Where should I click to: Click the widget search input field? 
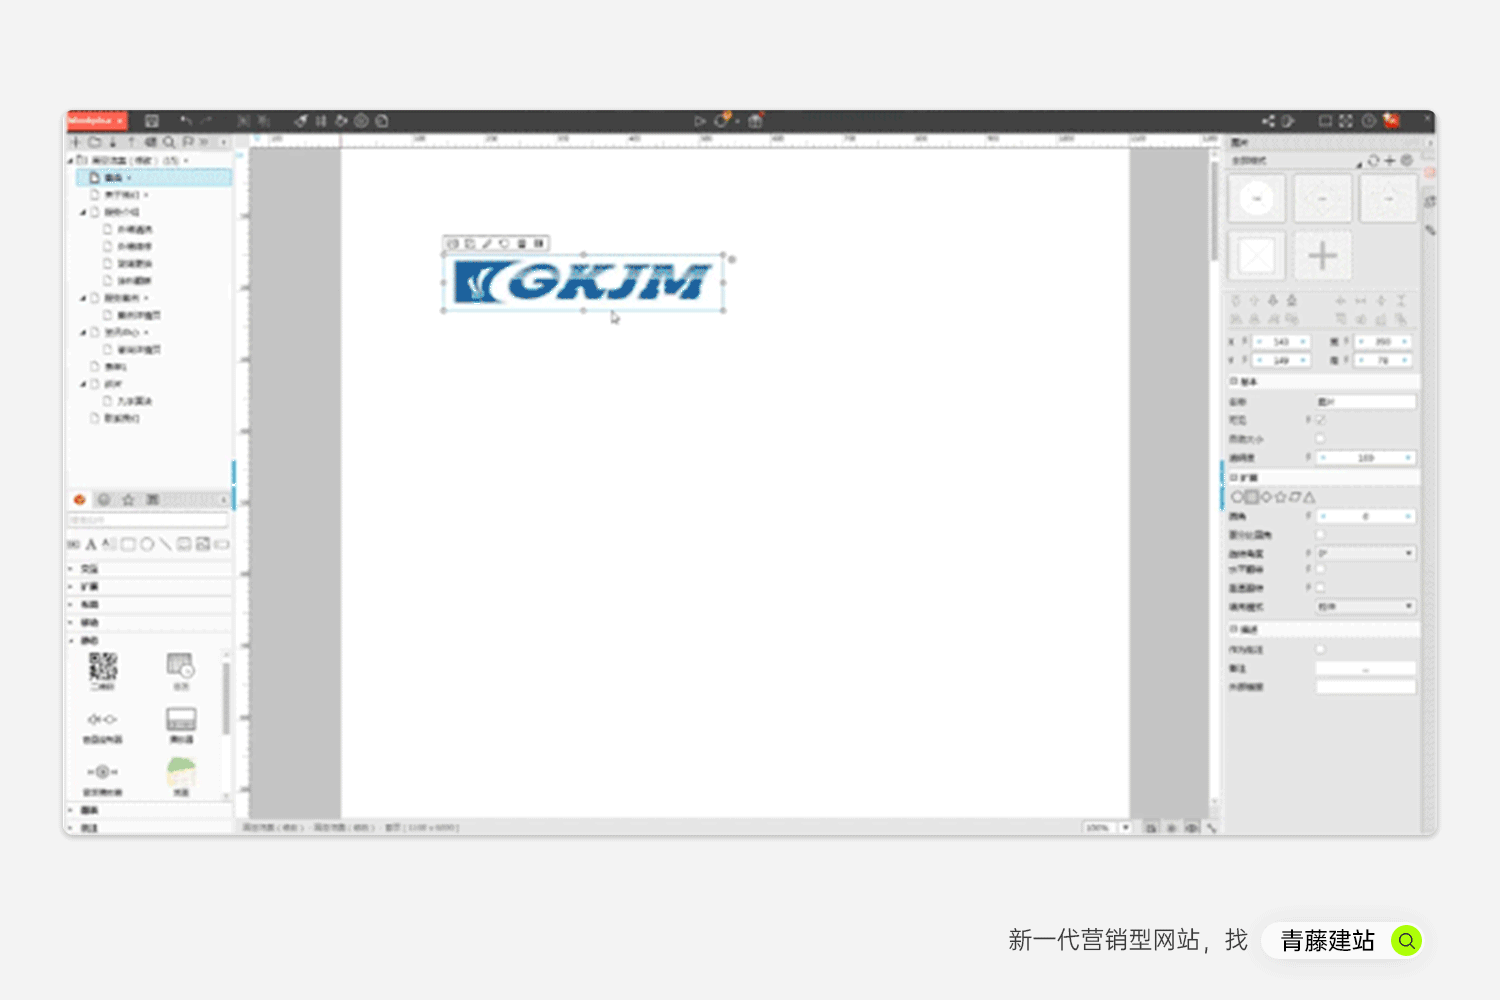(148, 520)
